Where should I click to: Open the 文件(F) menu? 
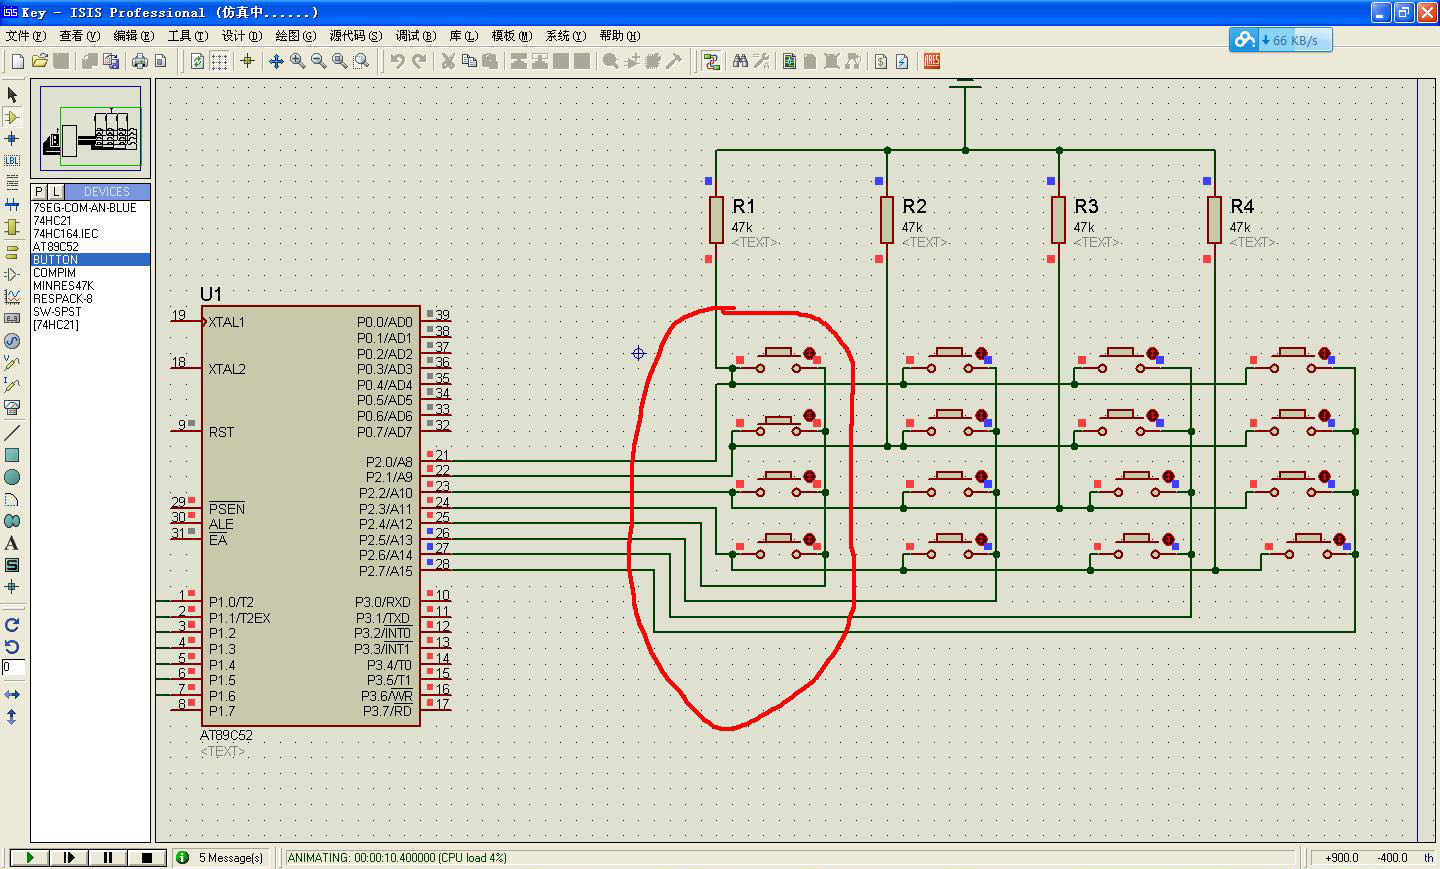click(x=25, y=35)
